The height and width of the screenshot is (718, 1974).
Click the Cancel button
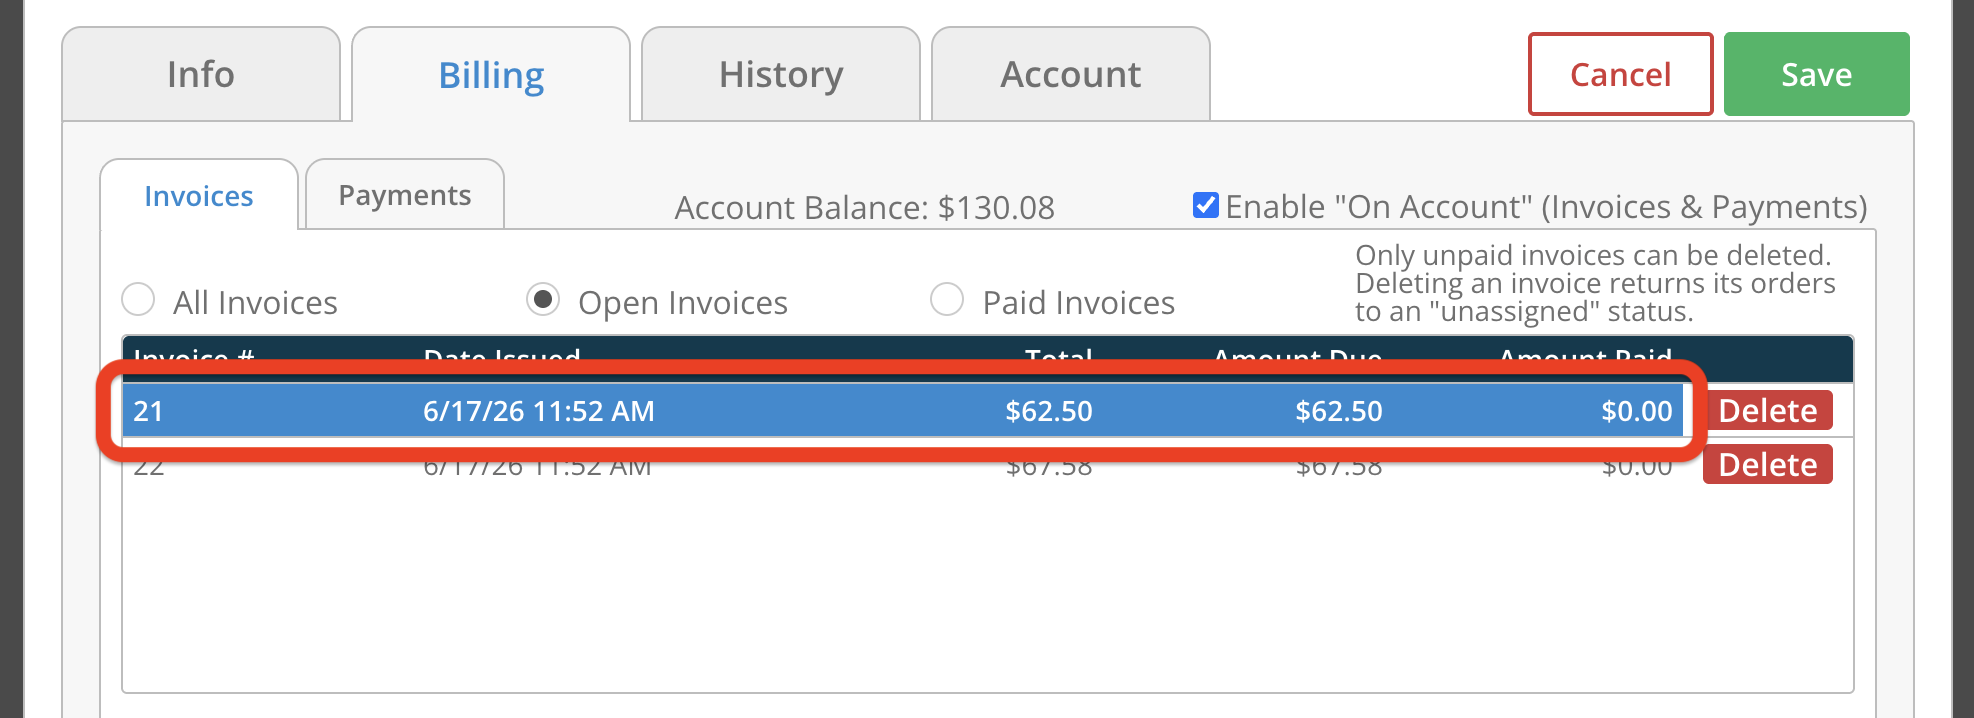(1620, 74)
